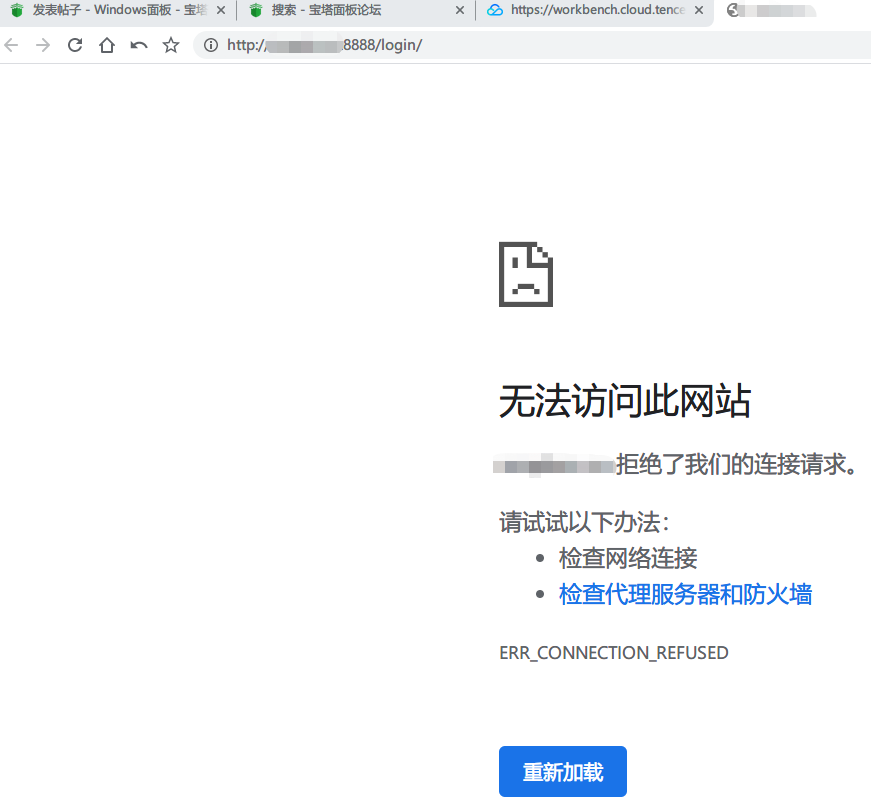Open the home page via the house icon

click(x=107, y=45)
